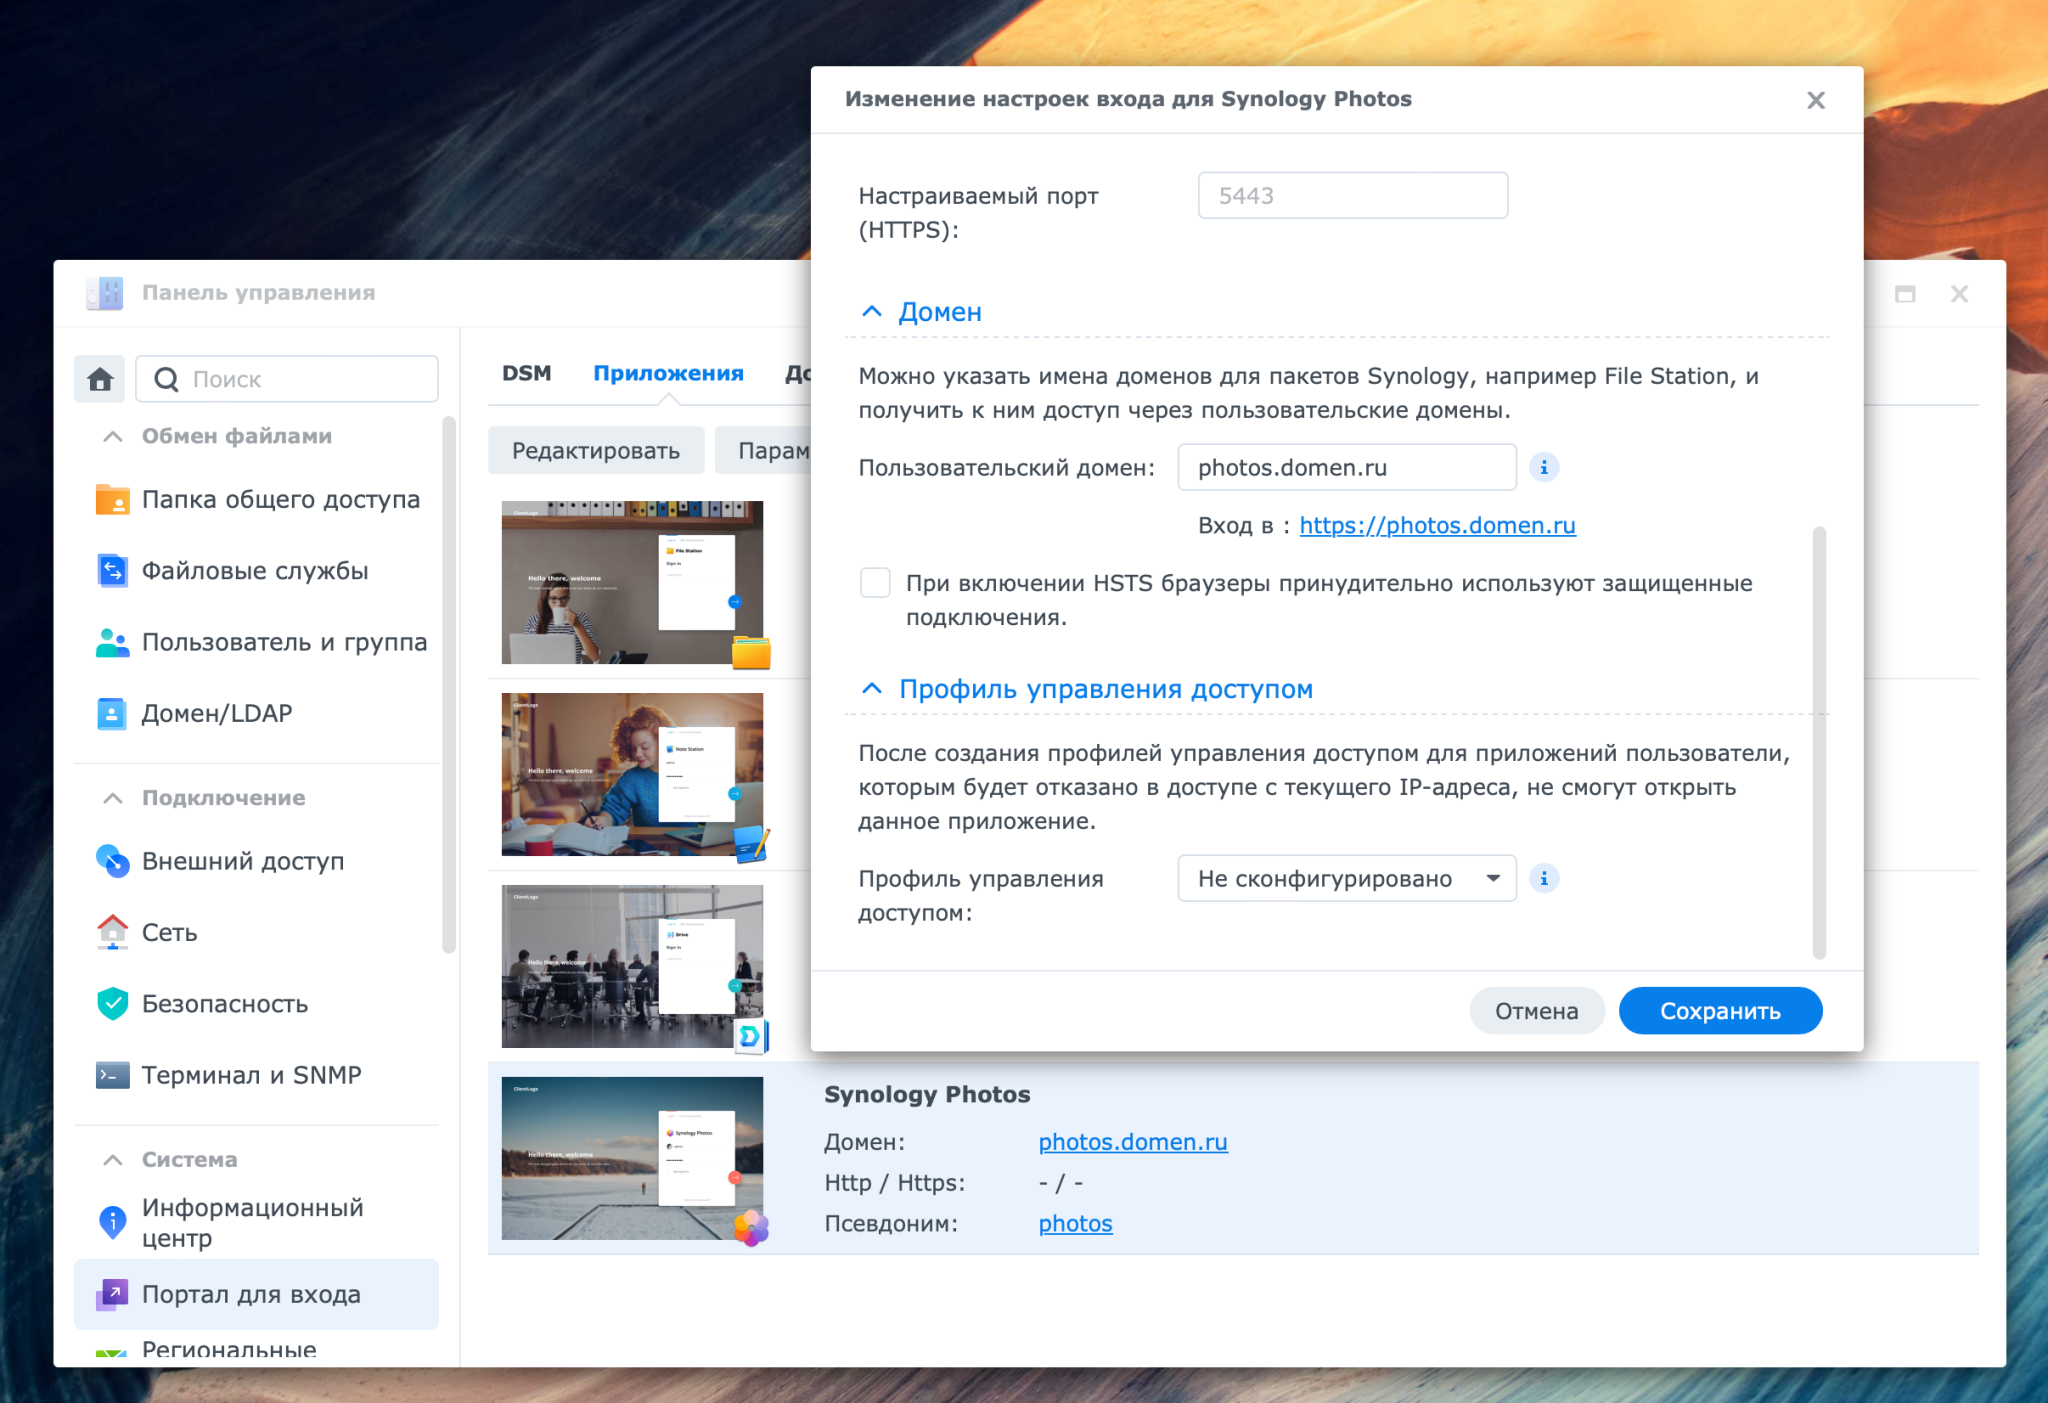Select Пользователь и группа sidebar item

257,642
